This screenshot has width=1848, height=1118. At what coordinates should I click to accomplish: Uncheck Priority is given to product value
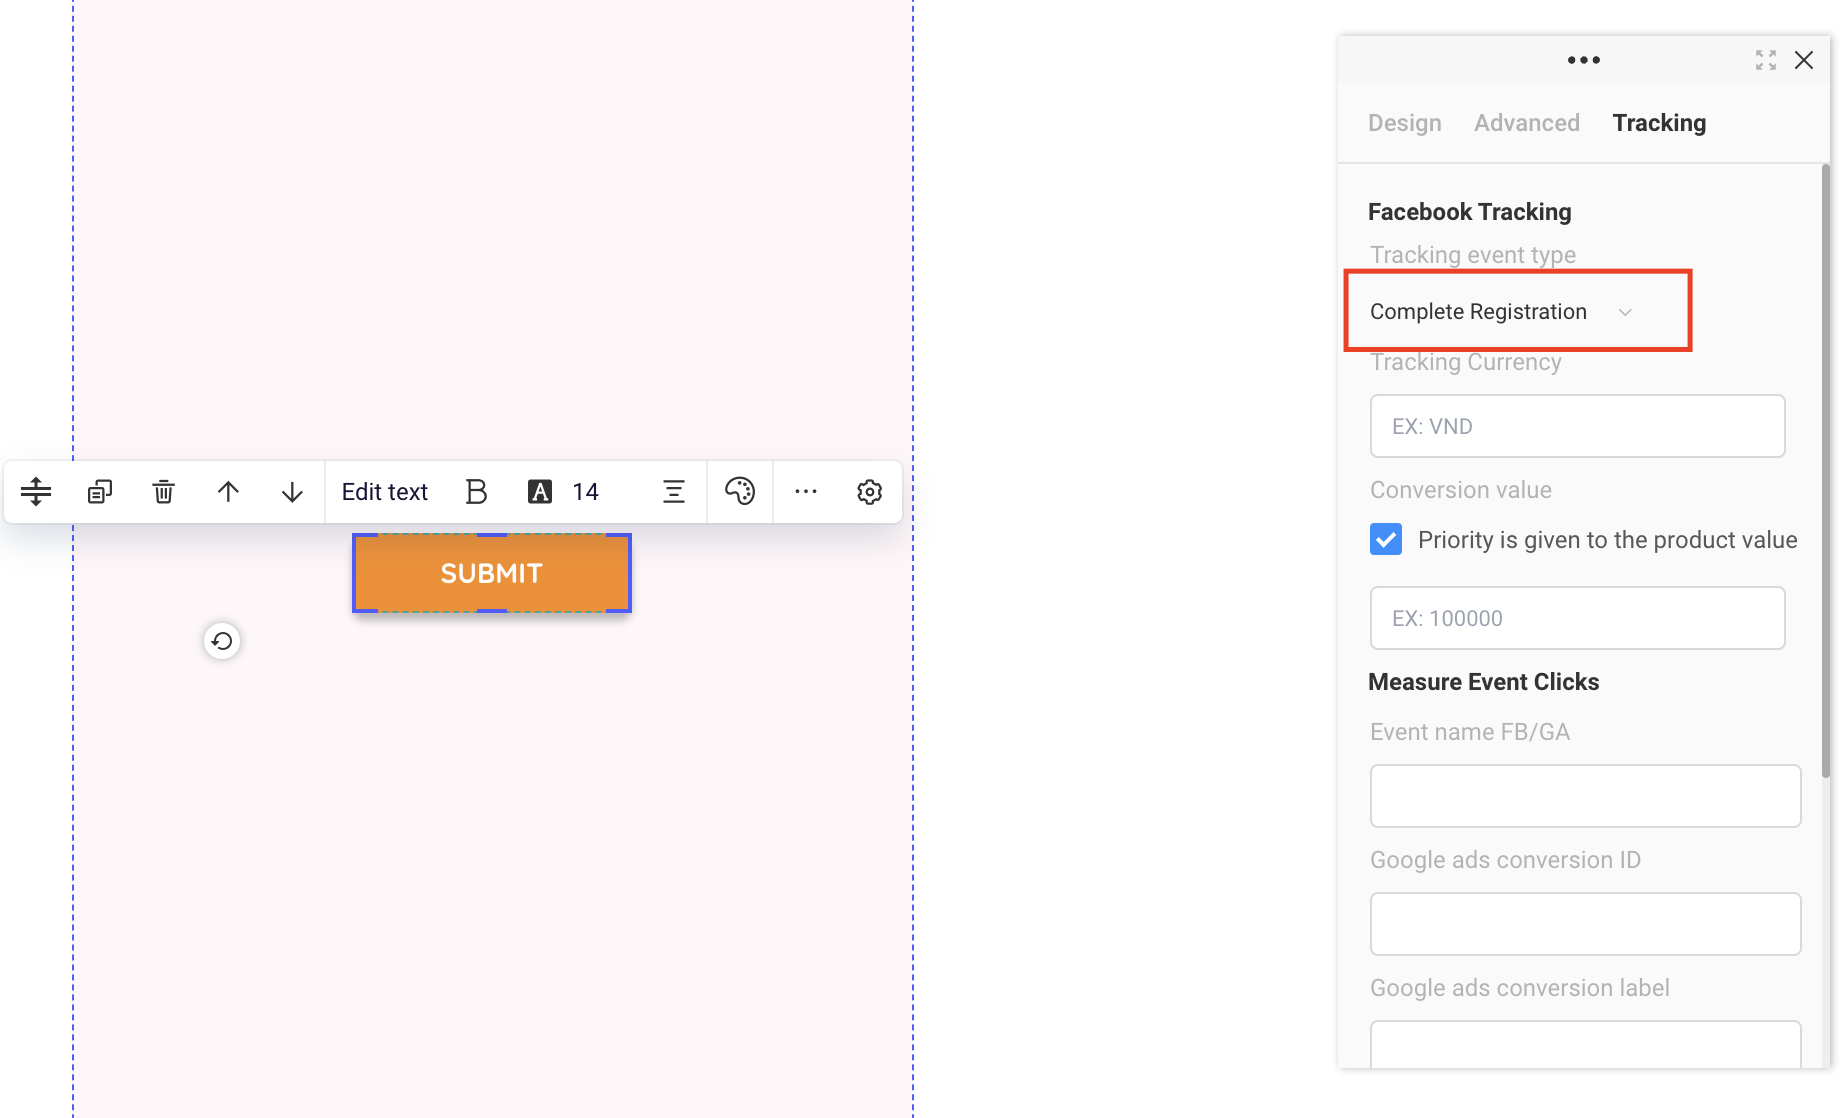(x=1386, y=539)
